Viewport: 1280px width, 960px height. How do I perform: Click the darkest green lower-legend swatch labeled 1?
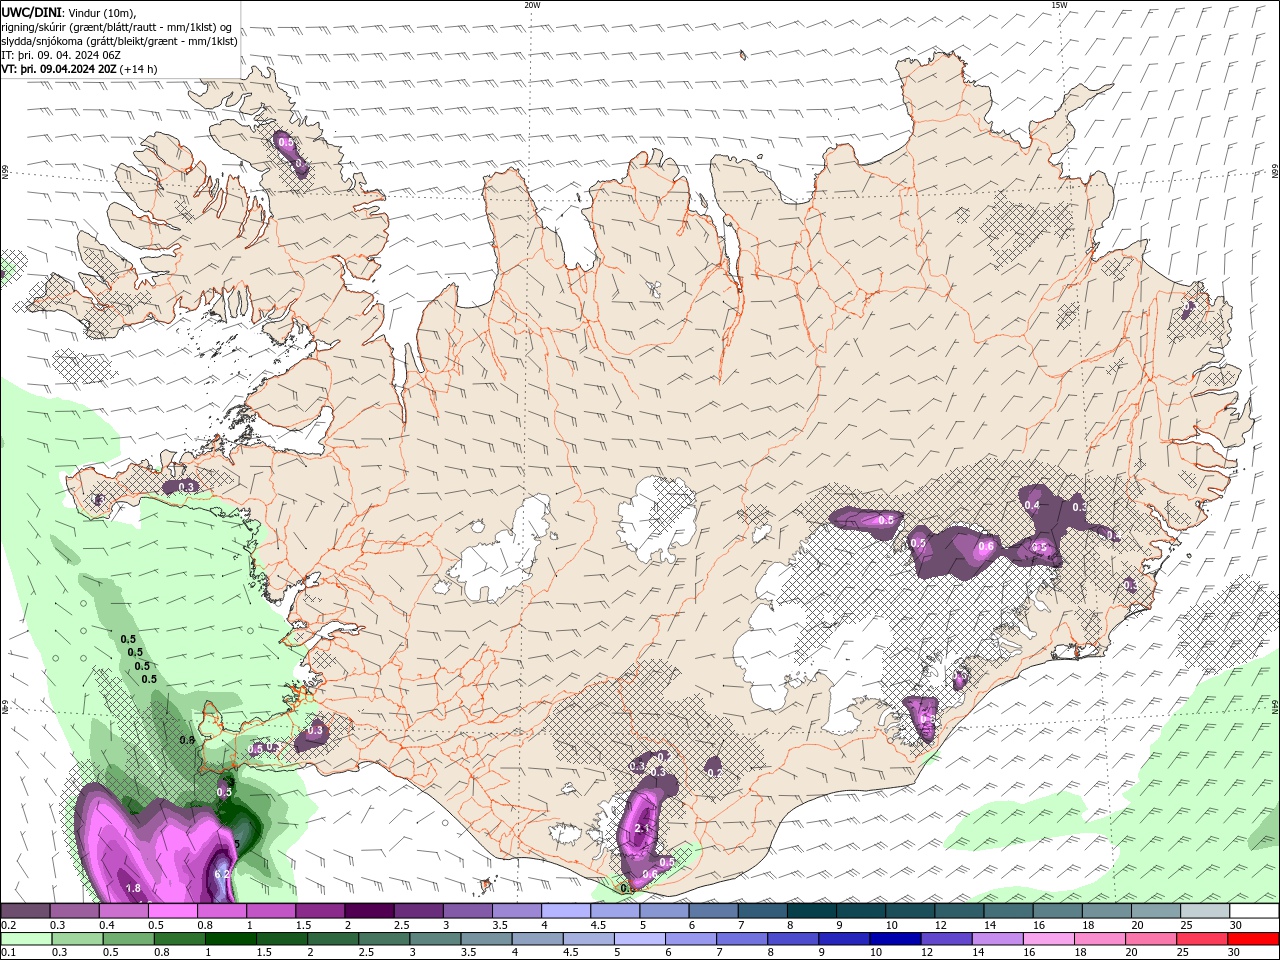tap(229, 939)
